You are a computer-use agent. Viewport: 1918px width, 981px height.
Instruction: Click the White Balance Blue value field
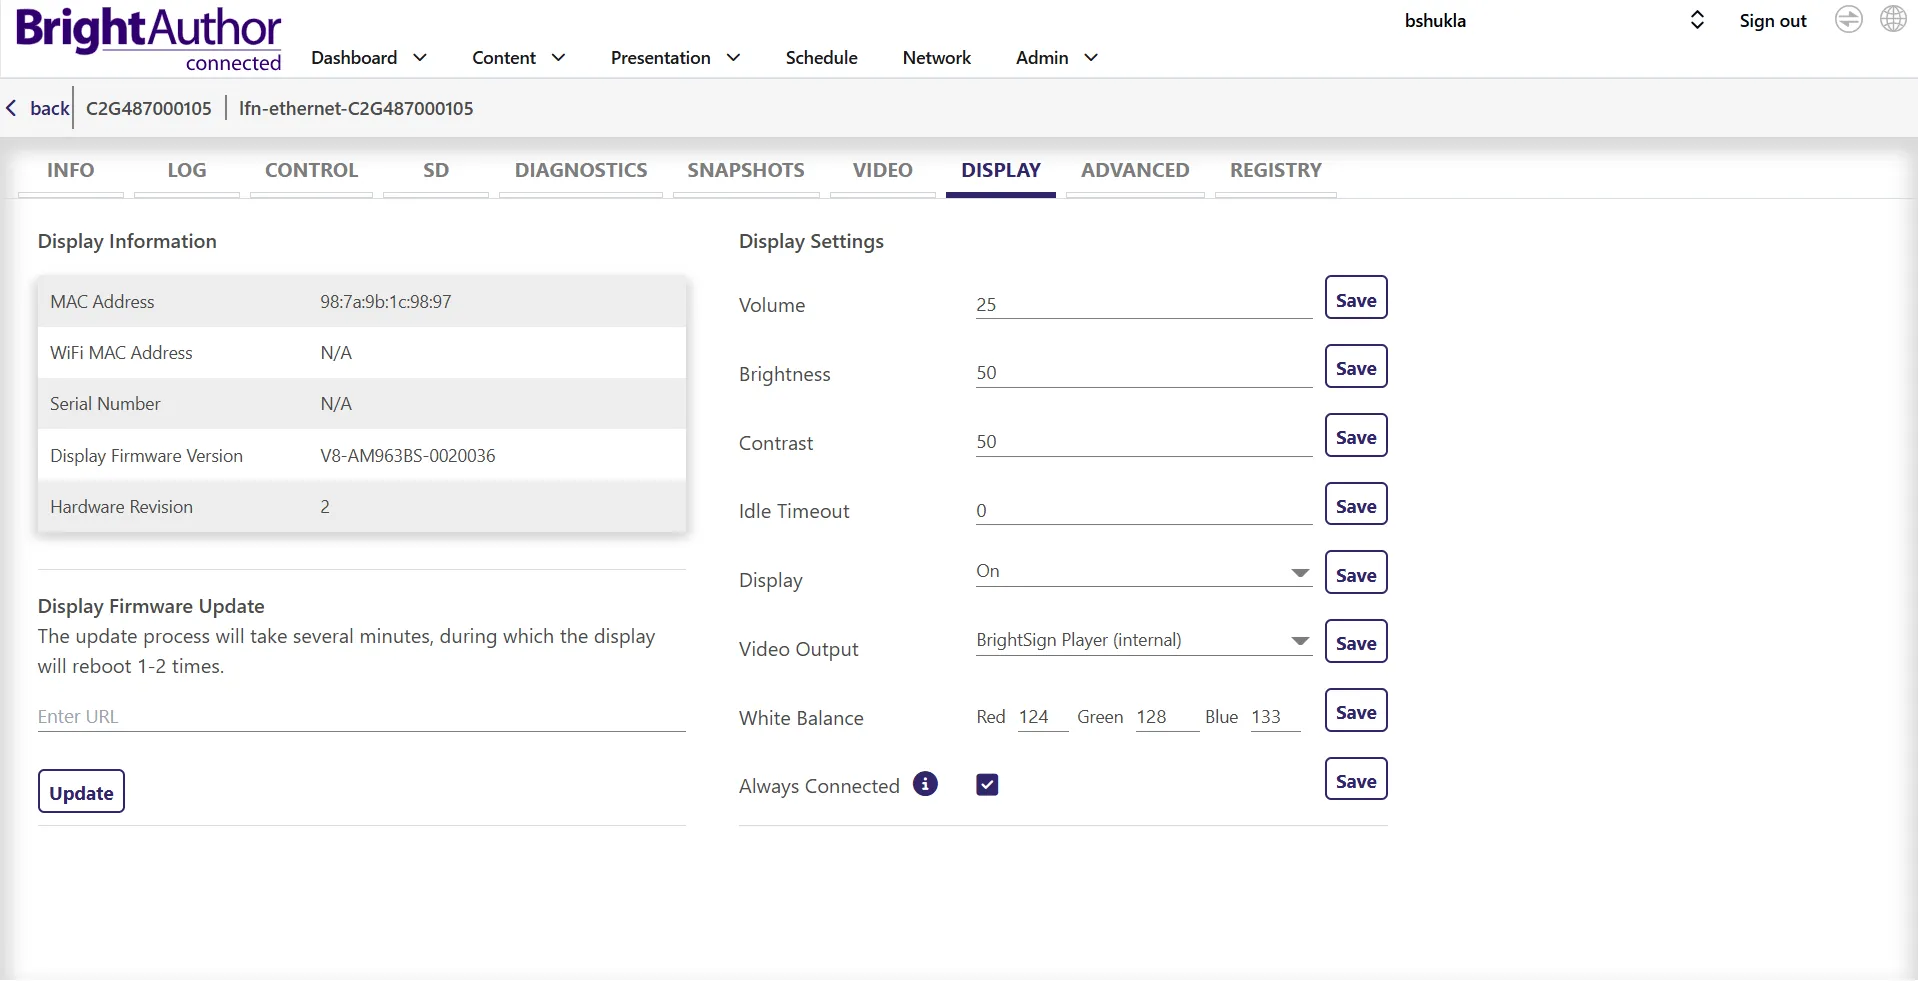click(x=1275, y=717)
